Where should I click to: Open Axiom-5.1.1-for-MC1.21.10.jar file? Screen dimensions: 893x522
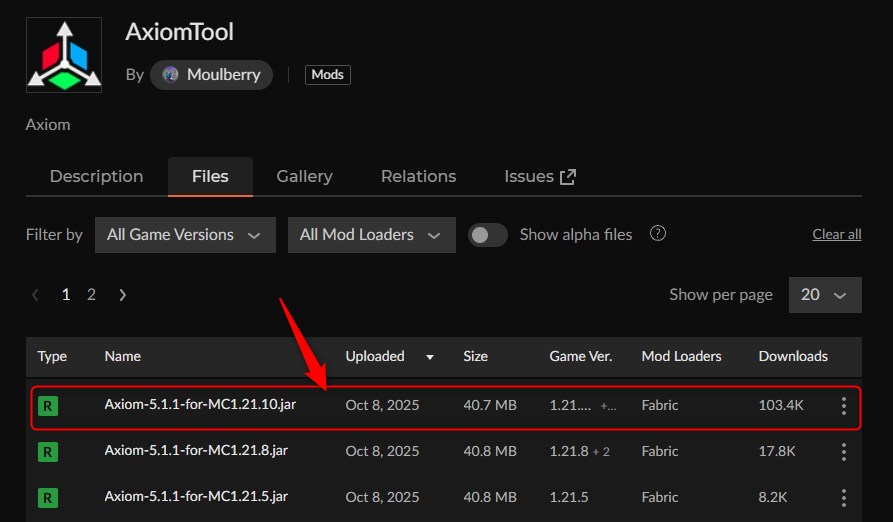(x=200, y=405)
